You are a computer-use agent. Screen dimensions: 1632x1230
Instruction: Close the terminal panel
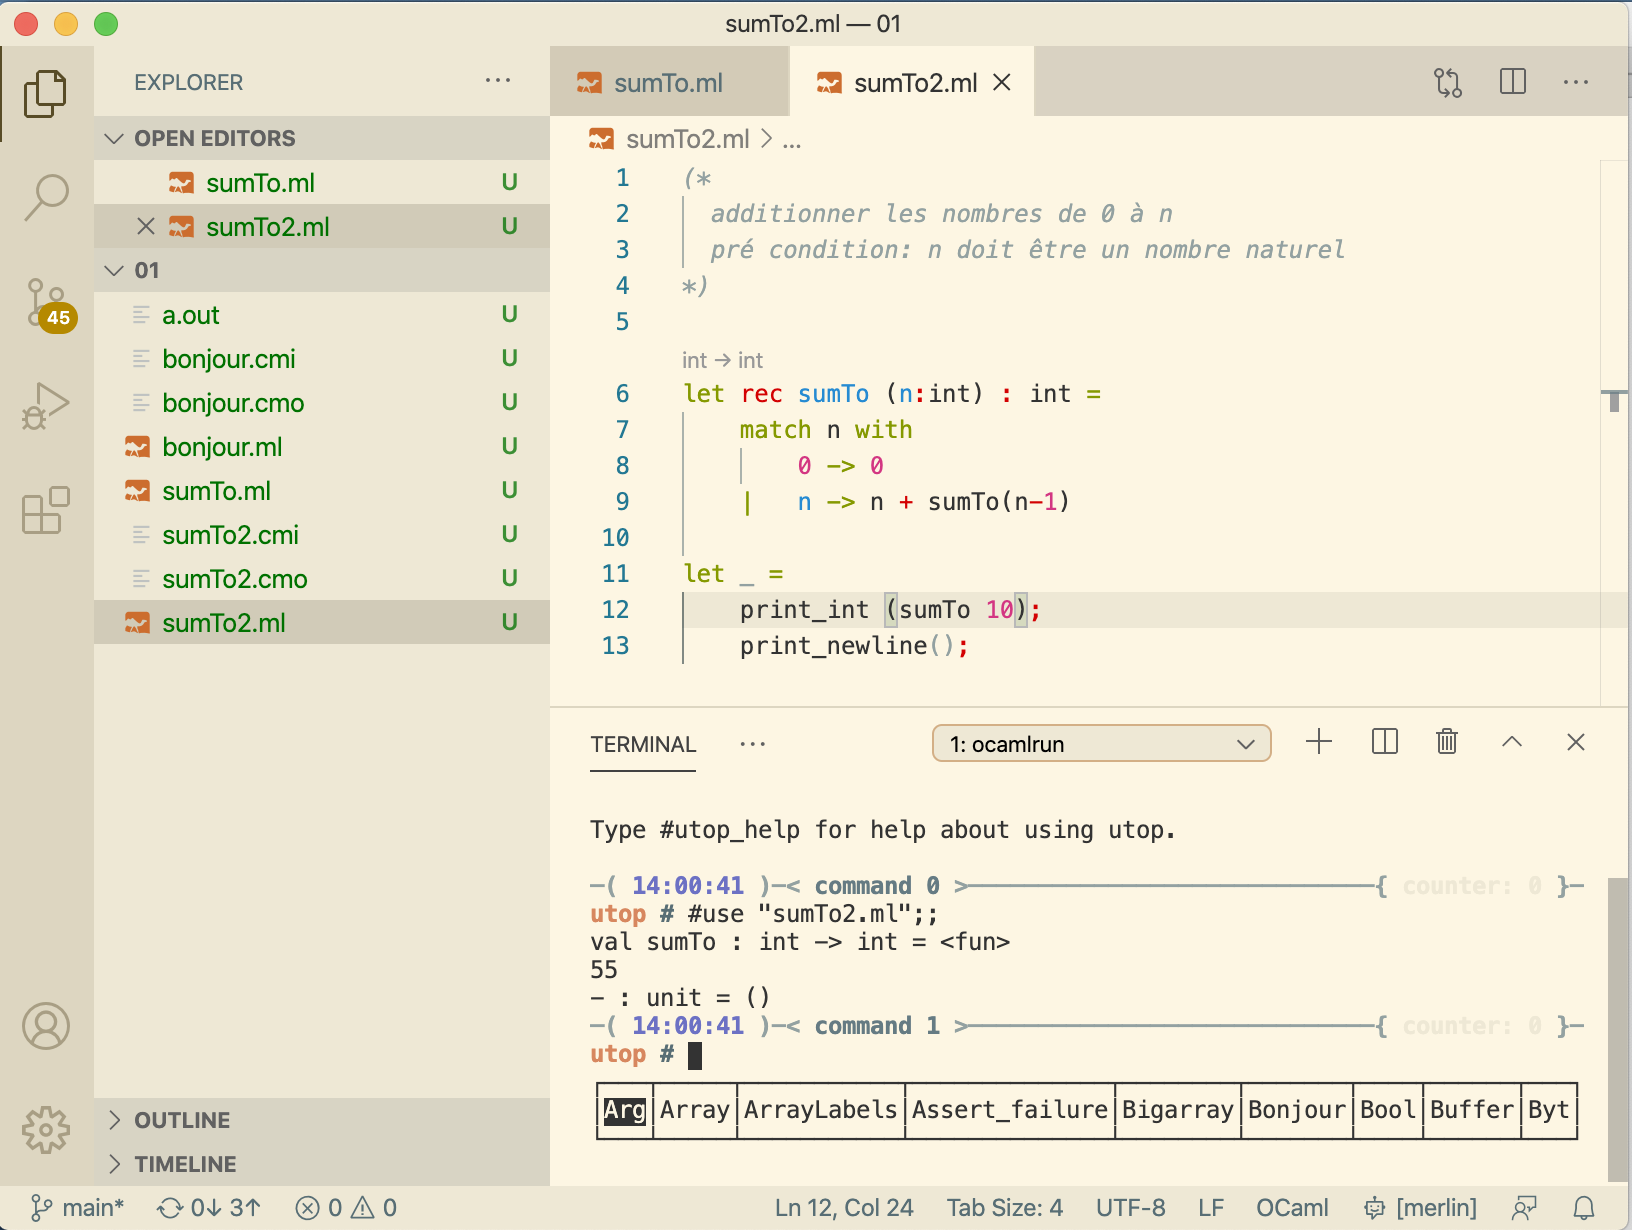click(1576, 742)
